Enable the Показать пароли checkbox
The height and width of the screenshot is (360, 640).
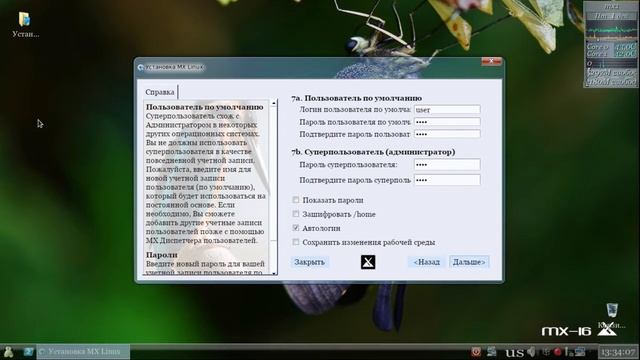point(296,200)
